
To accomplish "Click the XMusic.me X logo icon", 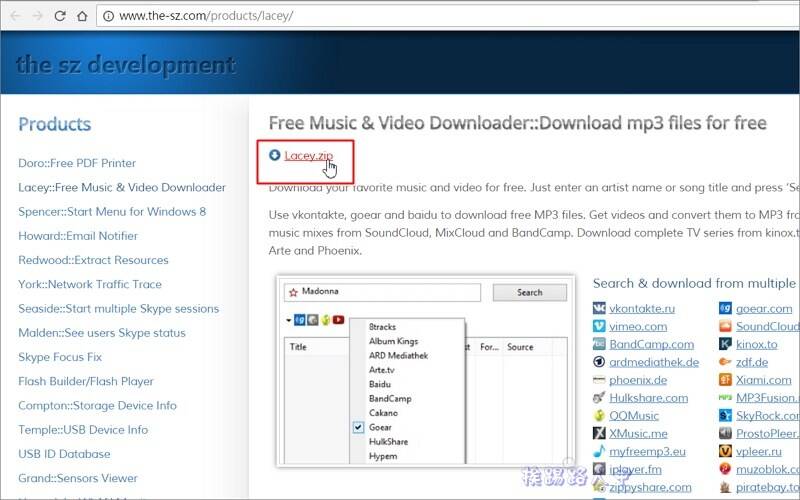I will coord(599,433).
